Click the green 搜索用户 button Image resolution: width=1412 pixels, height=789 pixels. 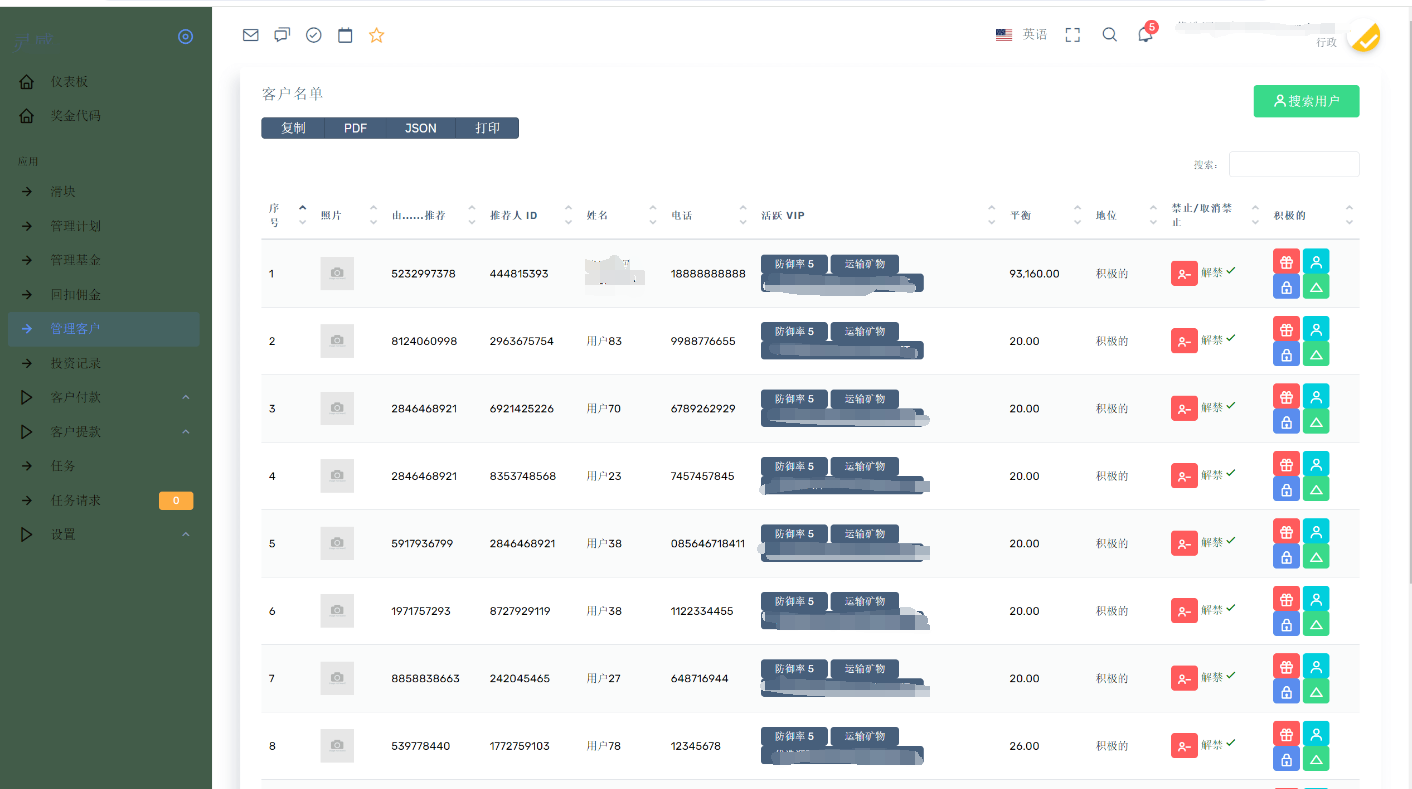tap(1306, 101)
